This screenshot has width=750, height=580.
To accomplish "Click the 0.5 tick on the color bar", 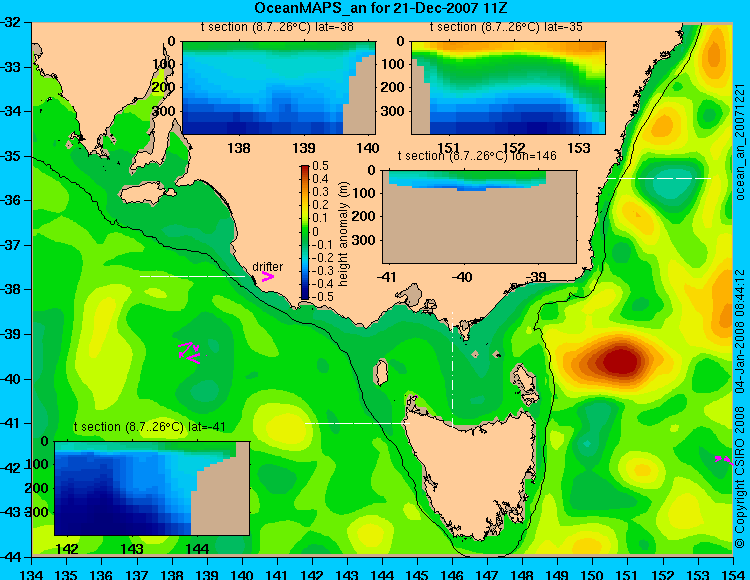I will [320, 166].
